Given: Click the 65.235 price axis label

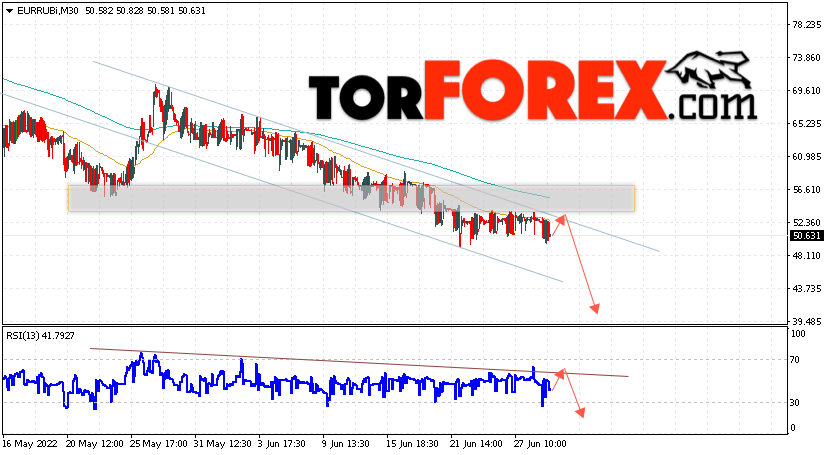Looking at the screenshot, I should (806, 124).
